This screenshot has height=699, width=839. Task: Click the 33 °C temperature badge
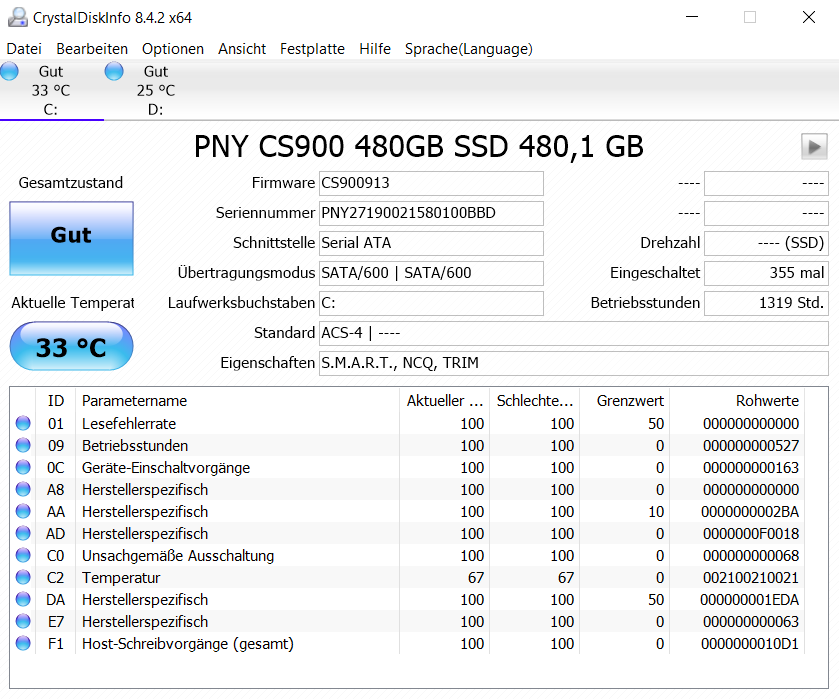coord(70,345)
